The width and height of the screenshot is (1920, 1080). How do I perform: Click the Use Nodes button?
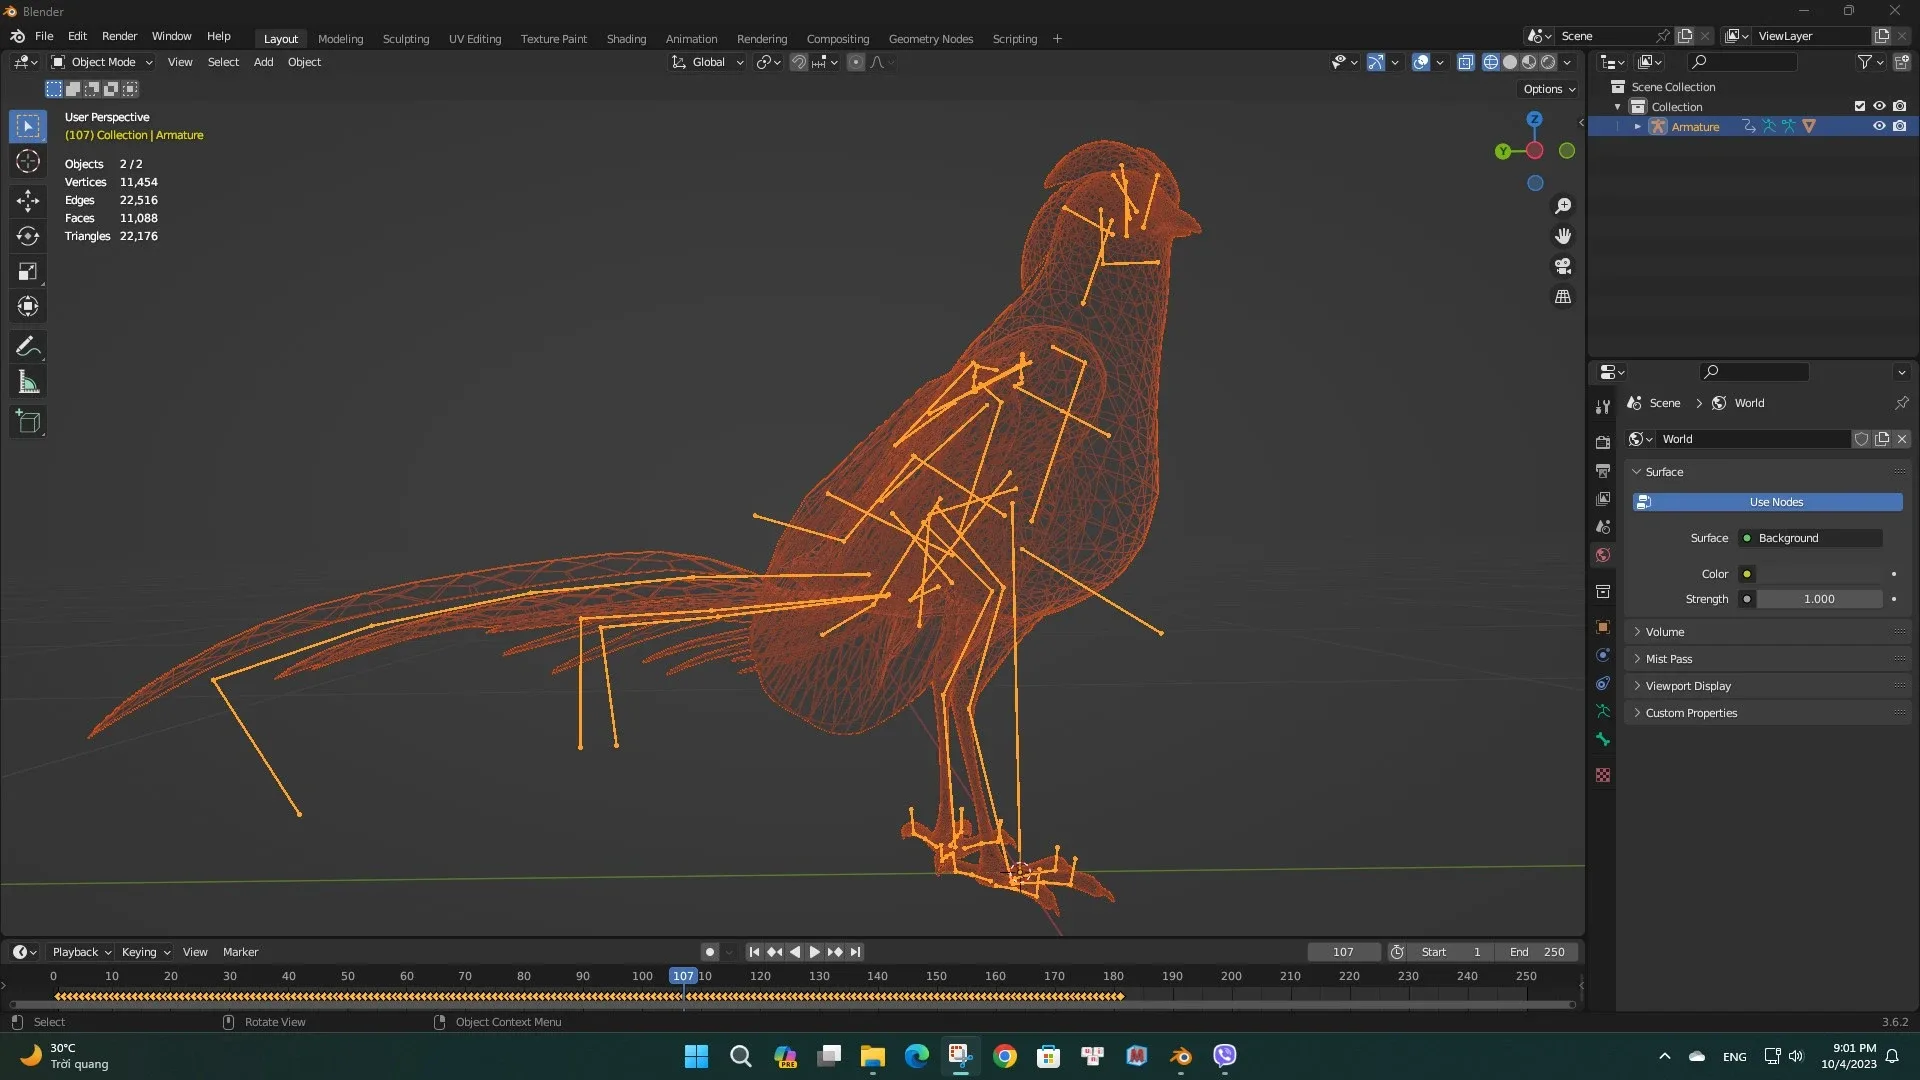(1768, 502)
